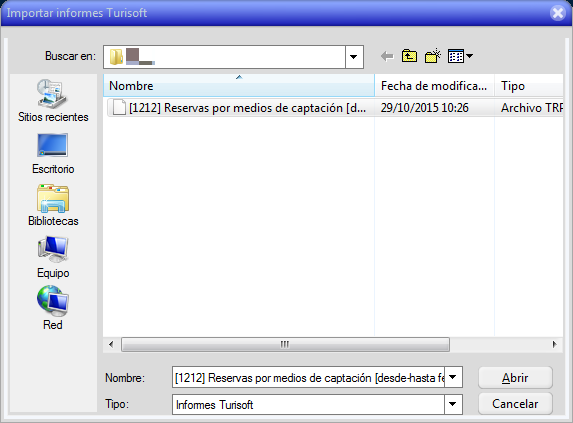Click the Cancelar button
Viewport: 573px width, 423px height.
click(x=515, y=404)
